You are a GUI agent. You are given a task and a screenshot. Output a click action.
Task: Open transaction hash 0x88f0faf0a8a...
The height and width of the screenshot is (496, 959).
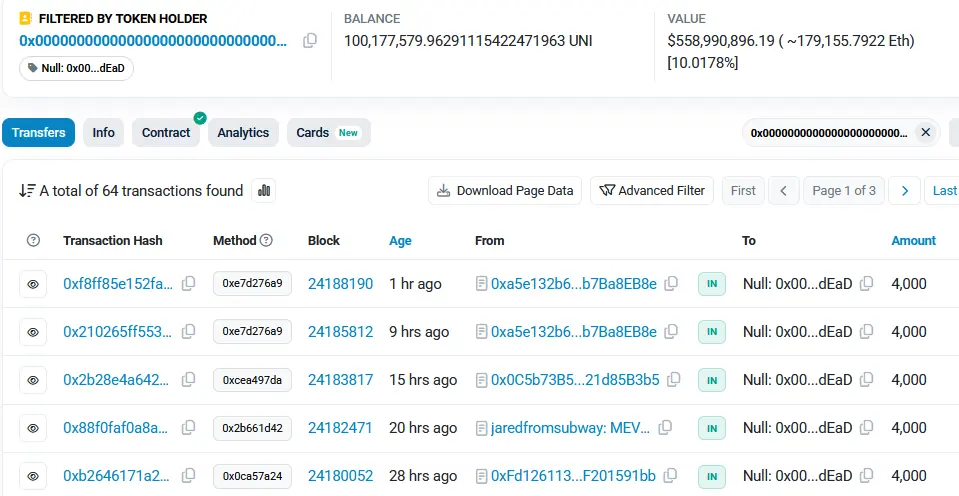(x=116, y=428)
